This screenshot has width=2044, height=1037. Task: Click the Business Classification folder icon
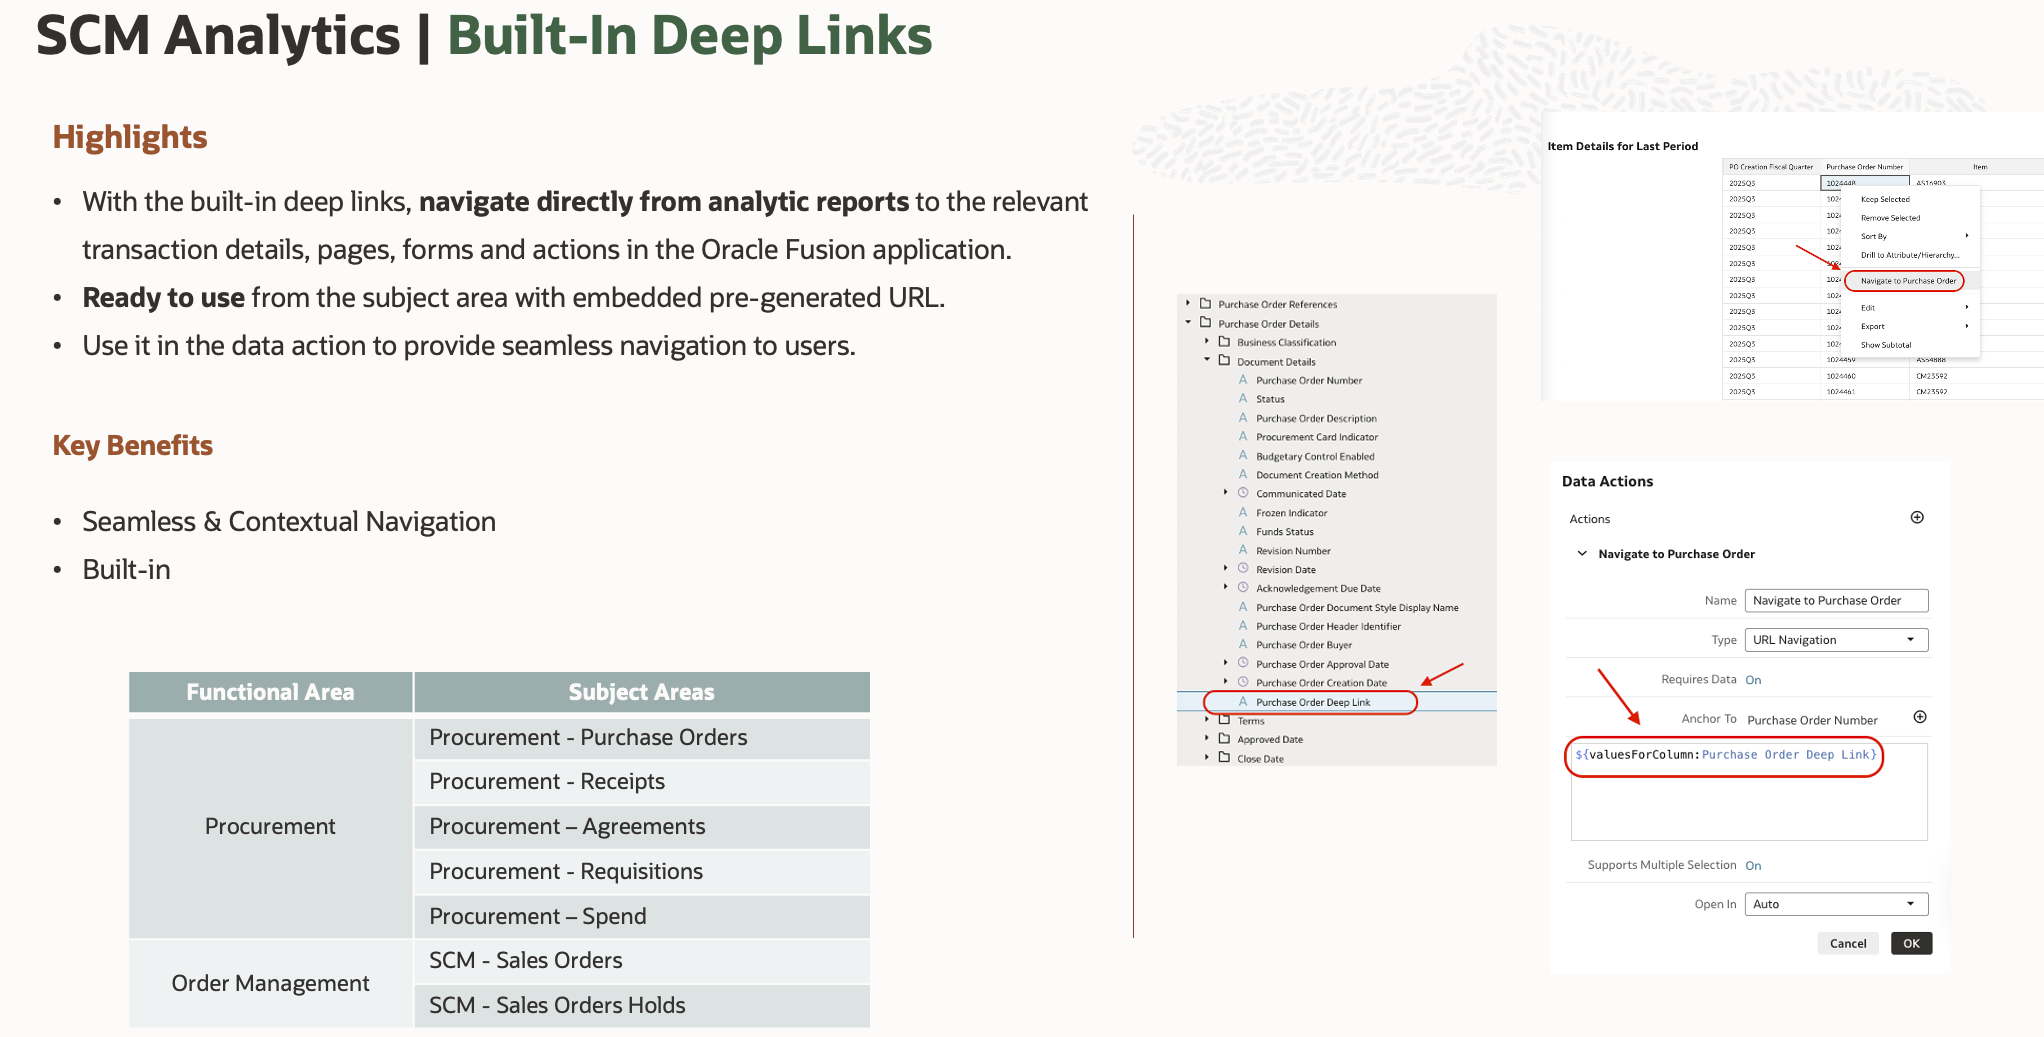1224,341
